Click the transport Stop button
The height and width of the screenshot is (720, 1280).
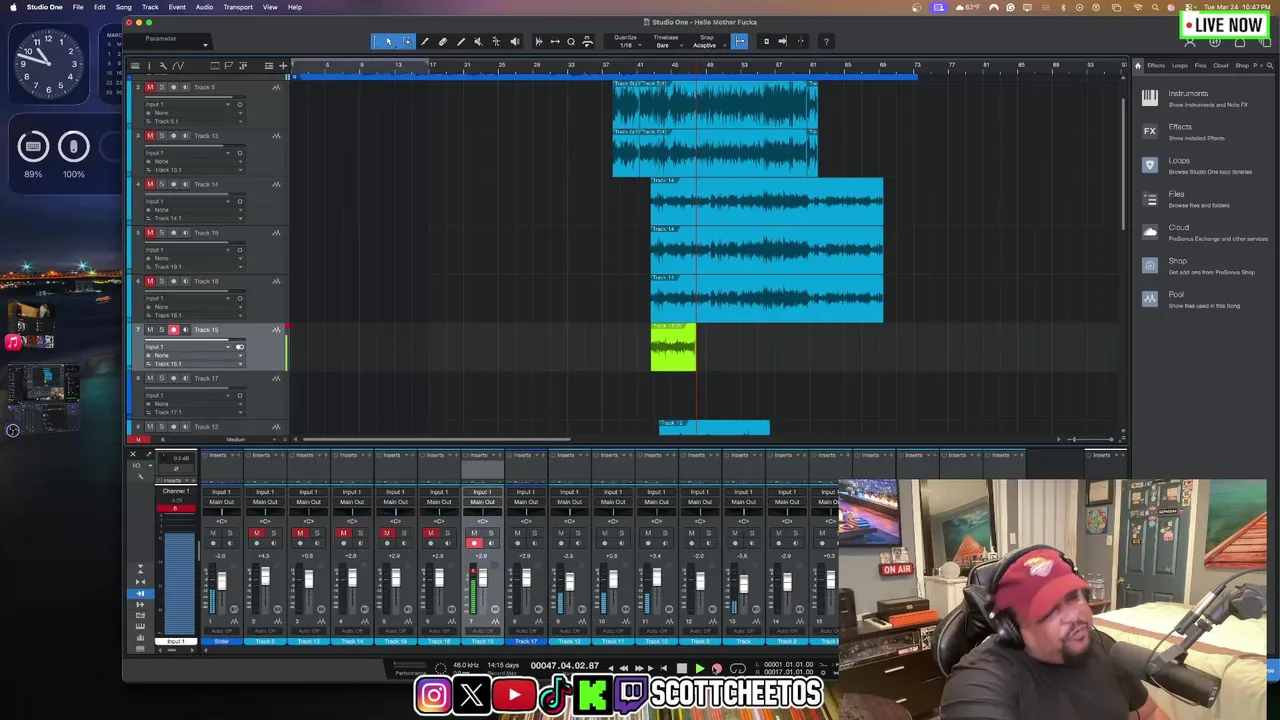point(682,668)
